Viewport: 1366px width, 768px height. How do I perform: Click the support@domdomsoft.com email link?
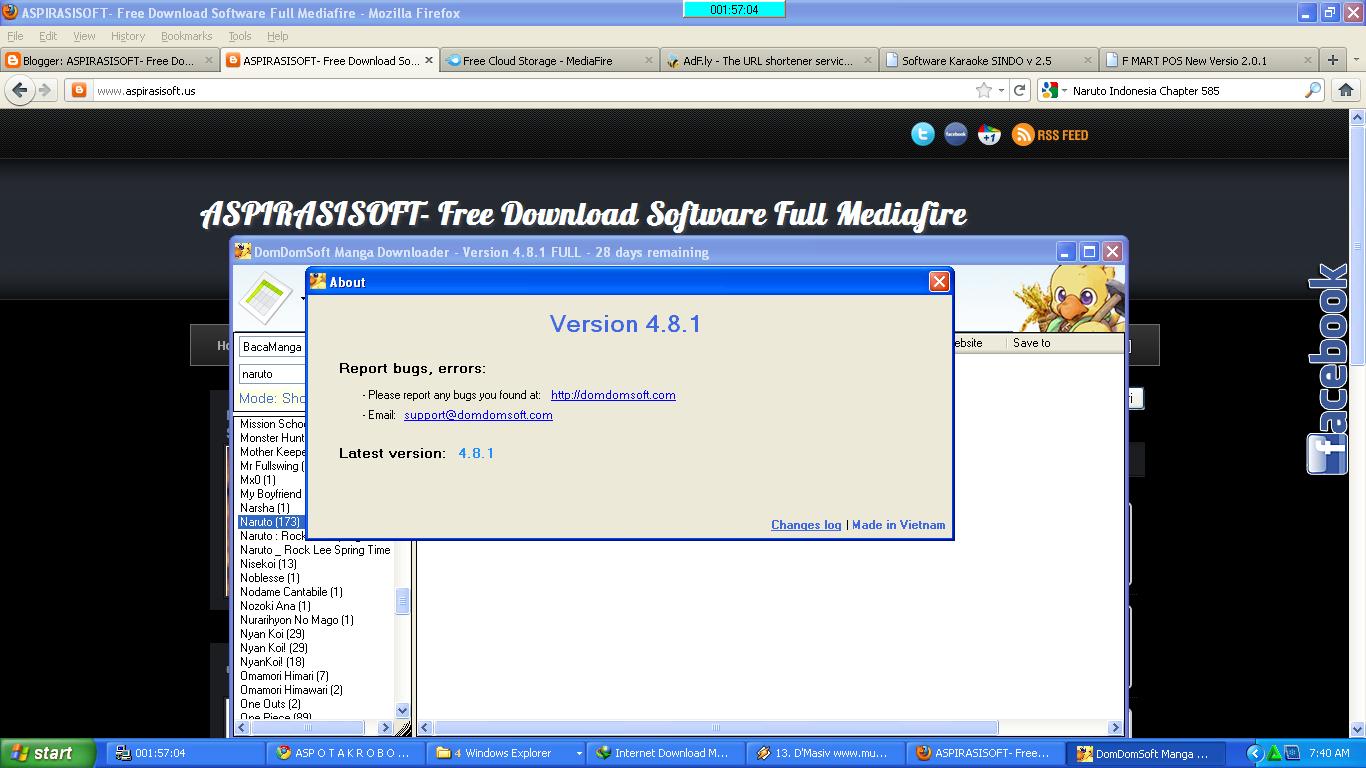point(478,415)
